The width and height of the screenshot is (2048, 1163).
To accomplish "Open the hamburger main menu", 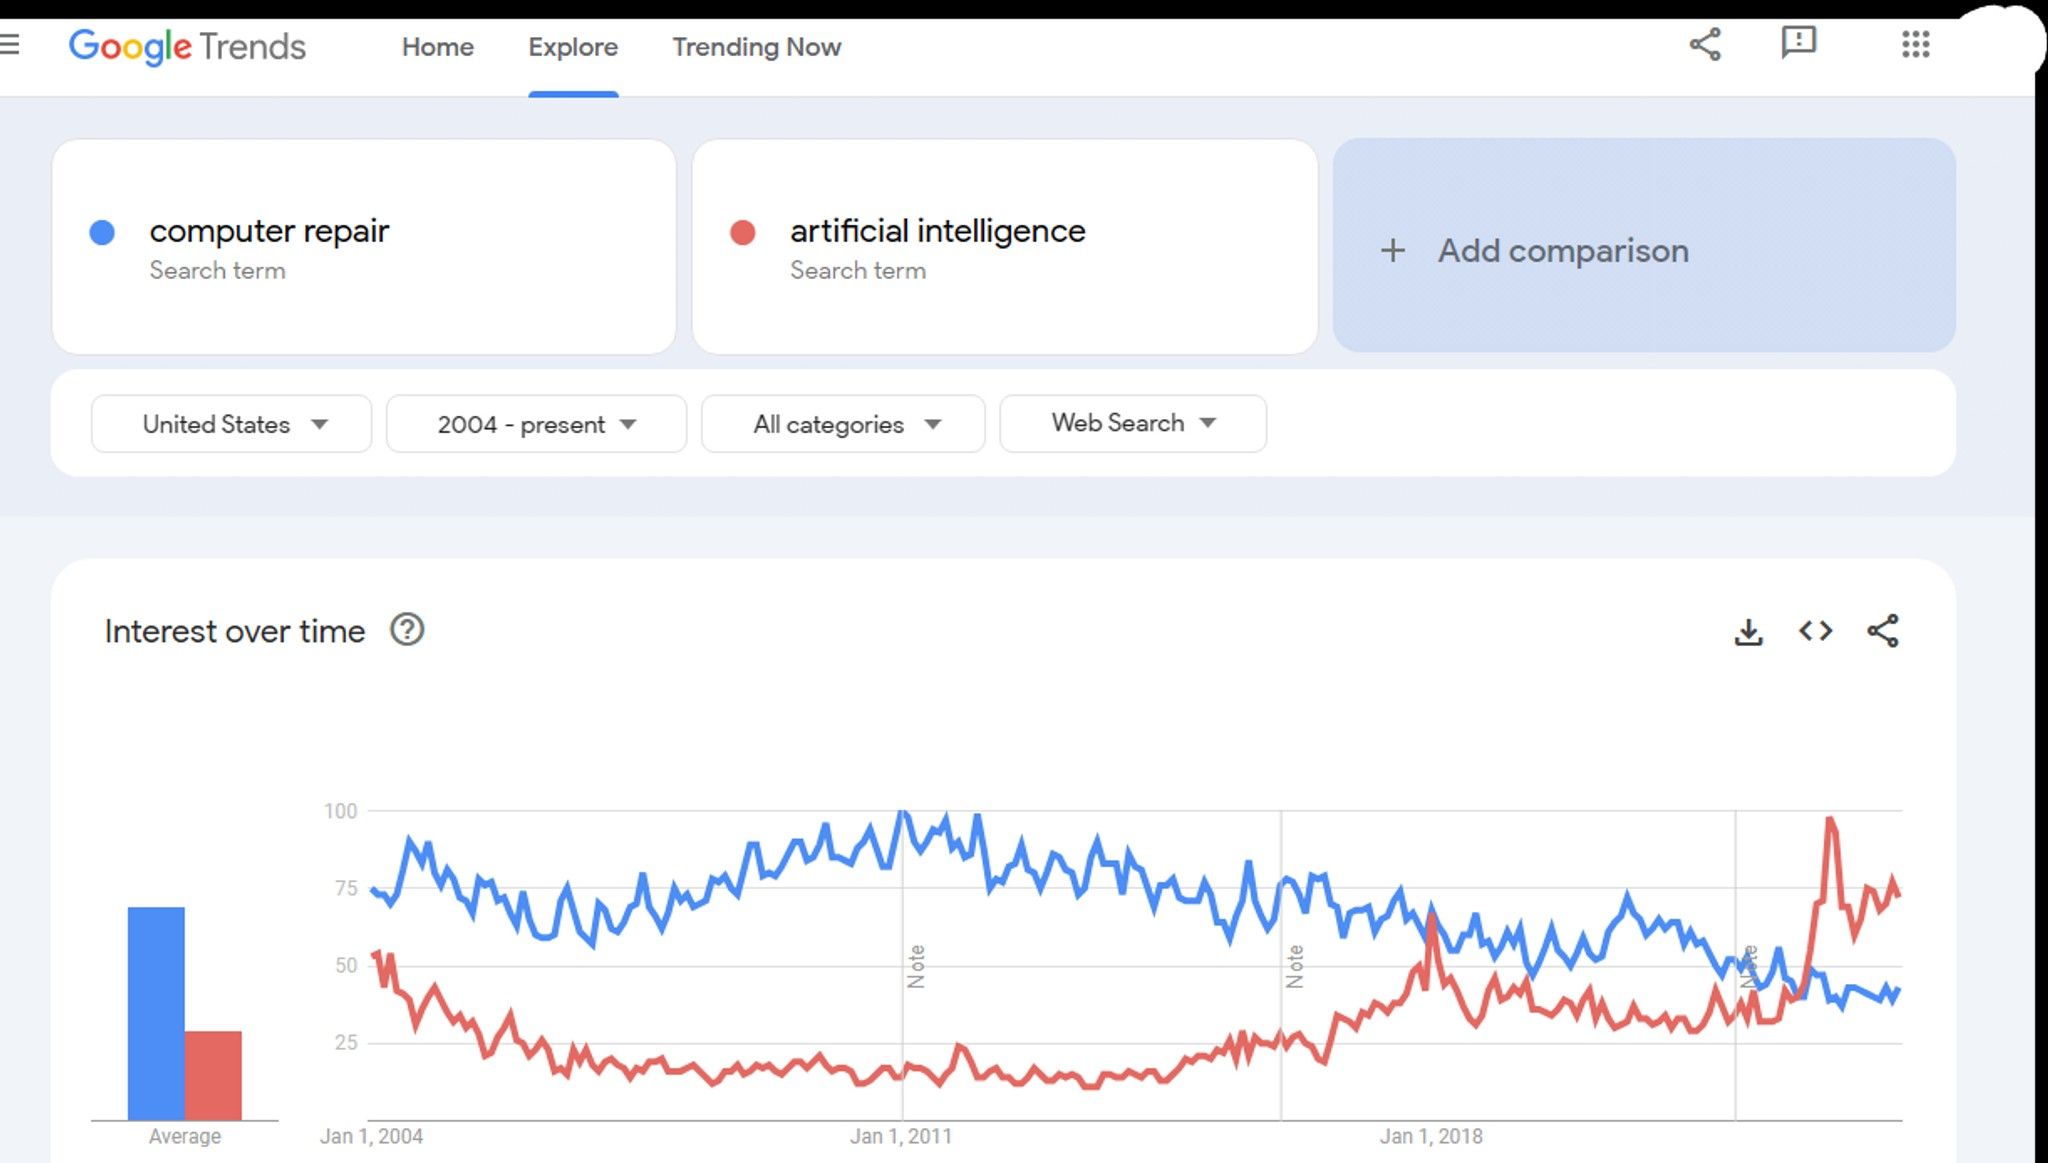I will pyautogui.click(x=9, y=44).
